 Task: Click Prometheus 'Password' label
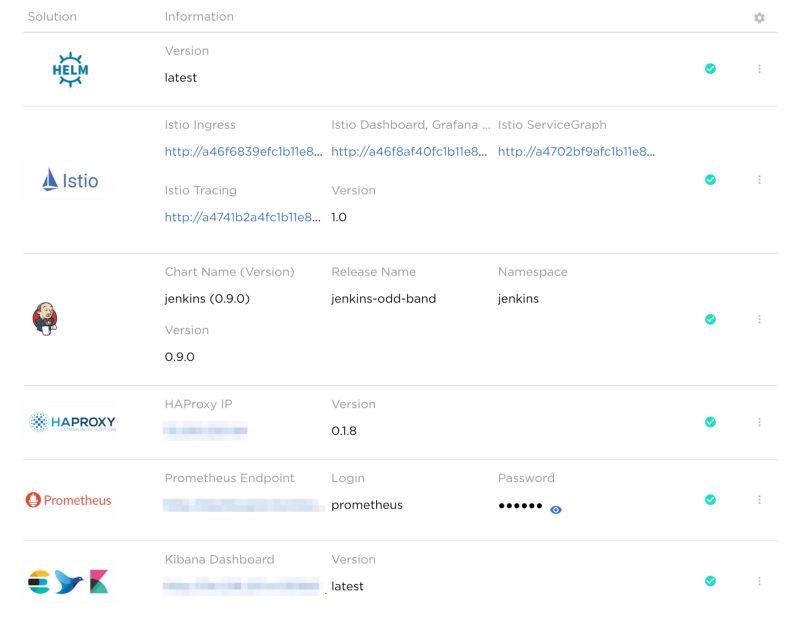coord(526,478)
